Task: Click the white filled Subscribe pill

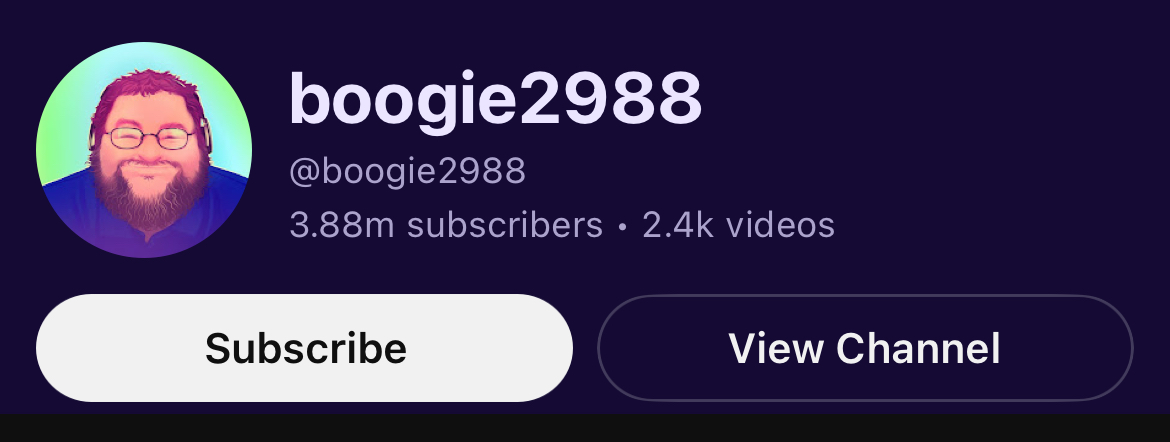Action: pos(304,348)
